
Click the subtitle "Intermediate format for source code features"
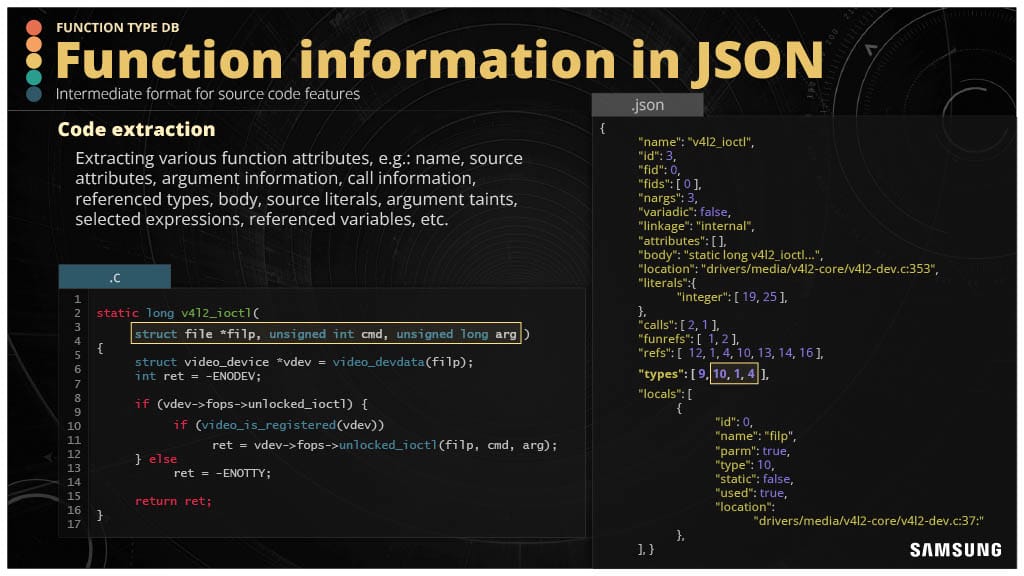(x=208, y=94)
